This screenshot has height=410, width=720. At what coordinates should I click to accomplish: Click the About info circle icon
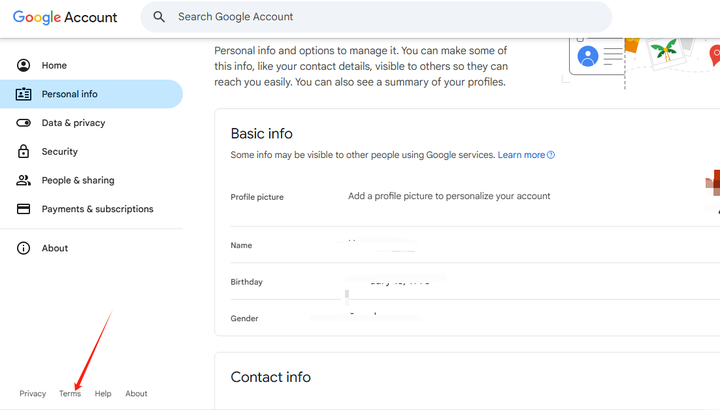[23, 248]
